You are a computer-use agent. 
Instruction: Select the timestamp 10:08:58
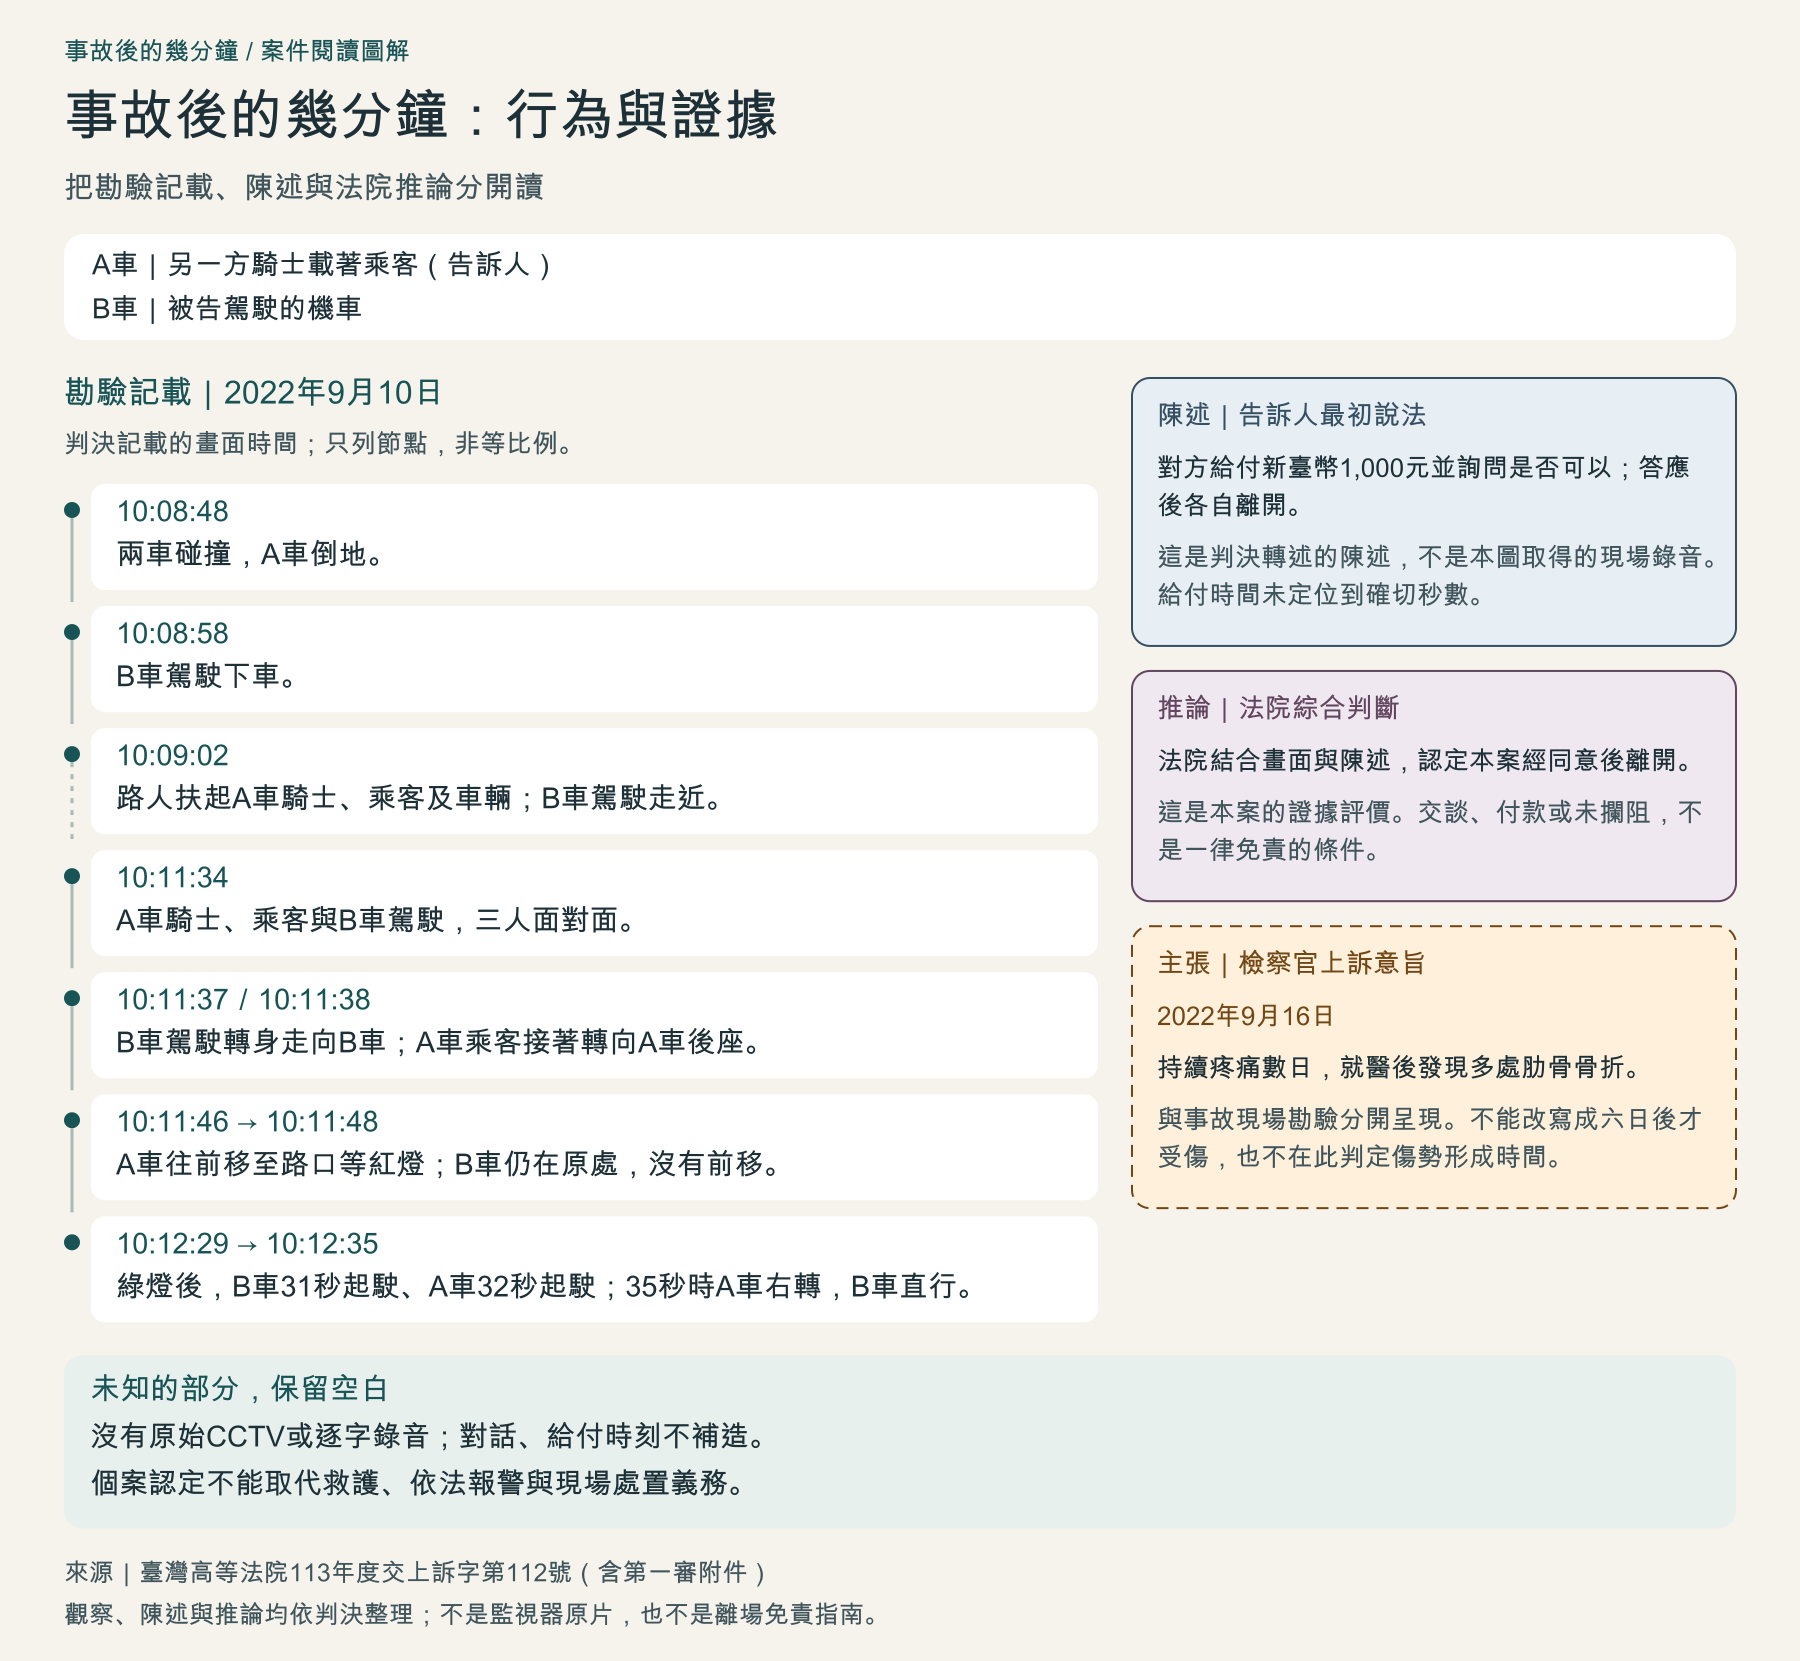tap(173, 634)
